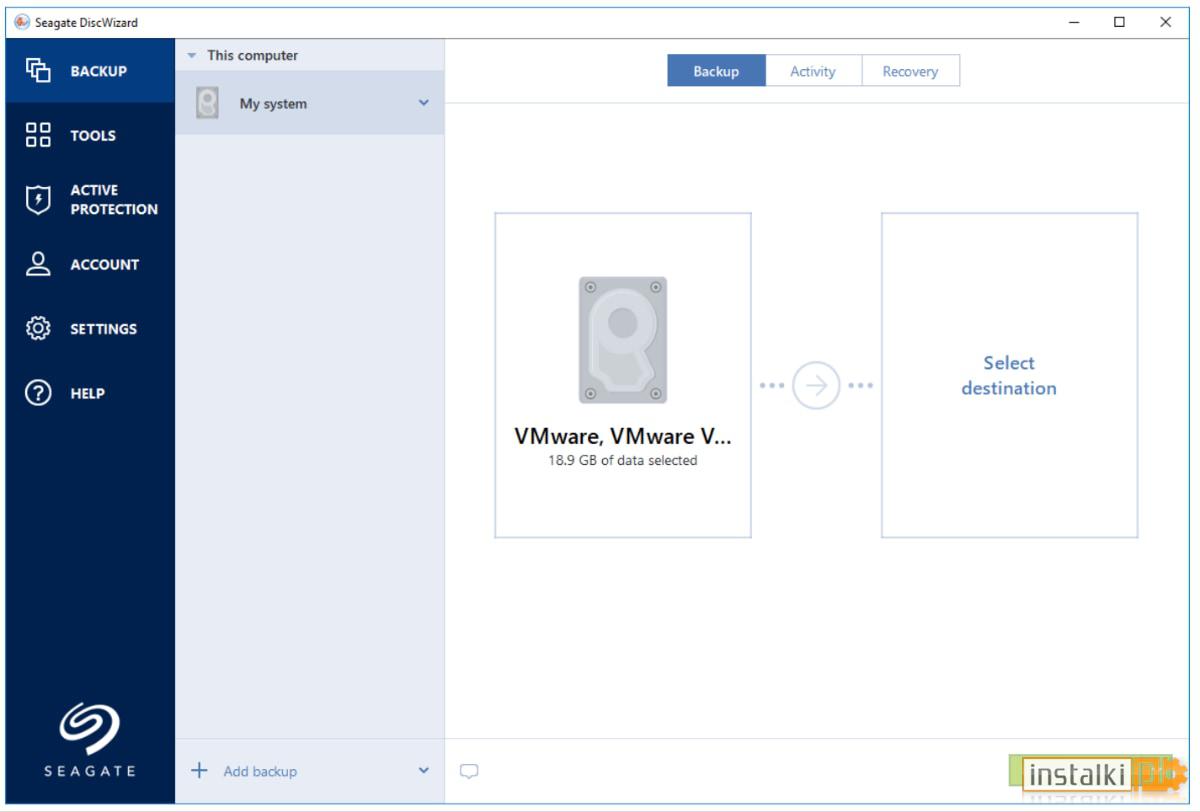Click the arrow circle between source and destination

tap(816, 386)
